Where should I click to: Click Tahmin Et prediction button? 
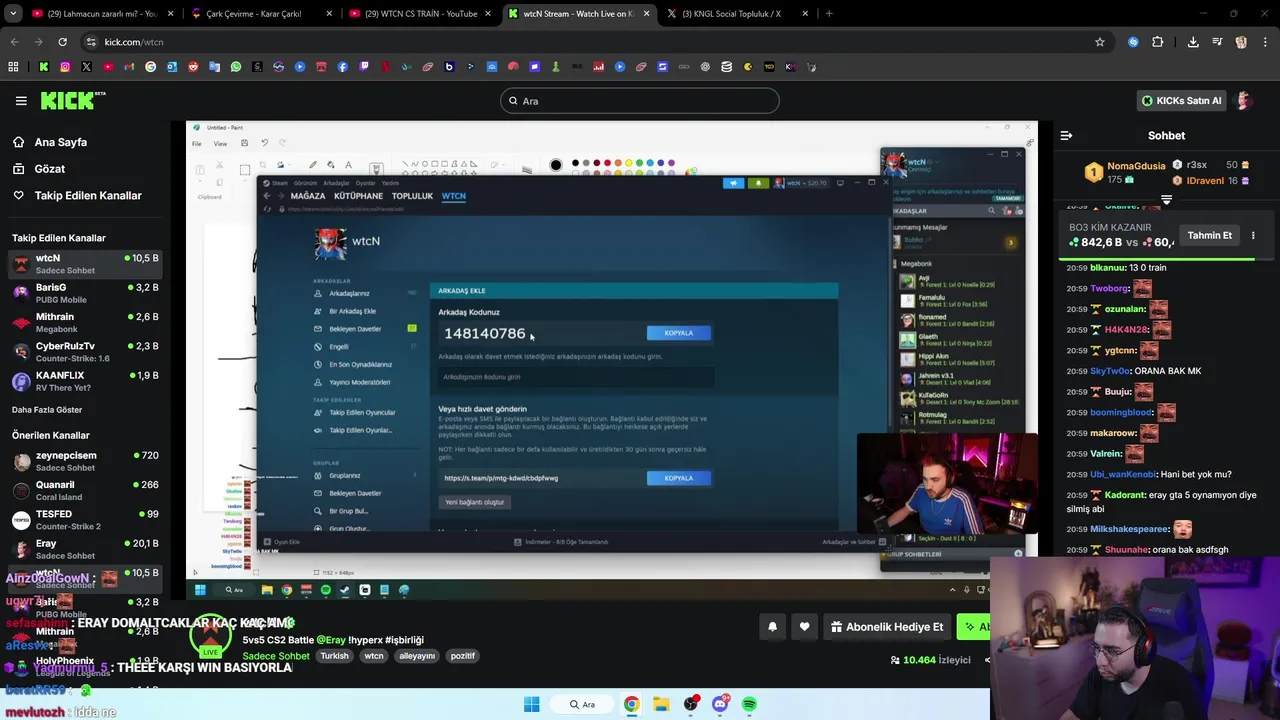tap(1209, 236)
